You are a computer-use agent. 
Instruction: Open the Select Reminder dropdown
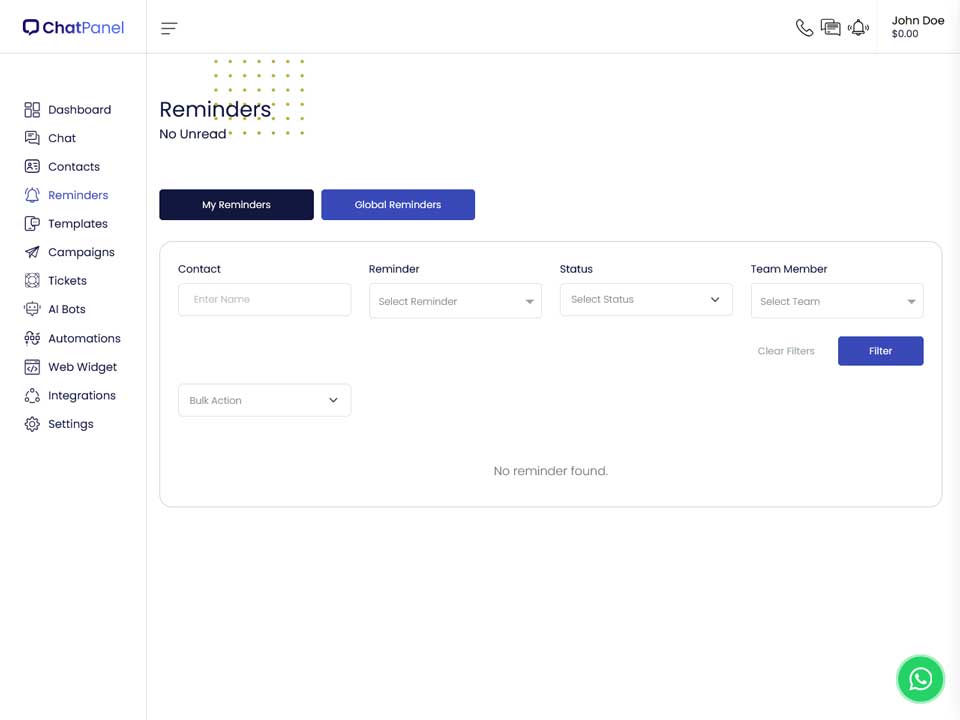tap(456, 301)
